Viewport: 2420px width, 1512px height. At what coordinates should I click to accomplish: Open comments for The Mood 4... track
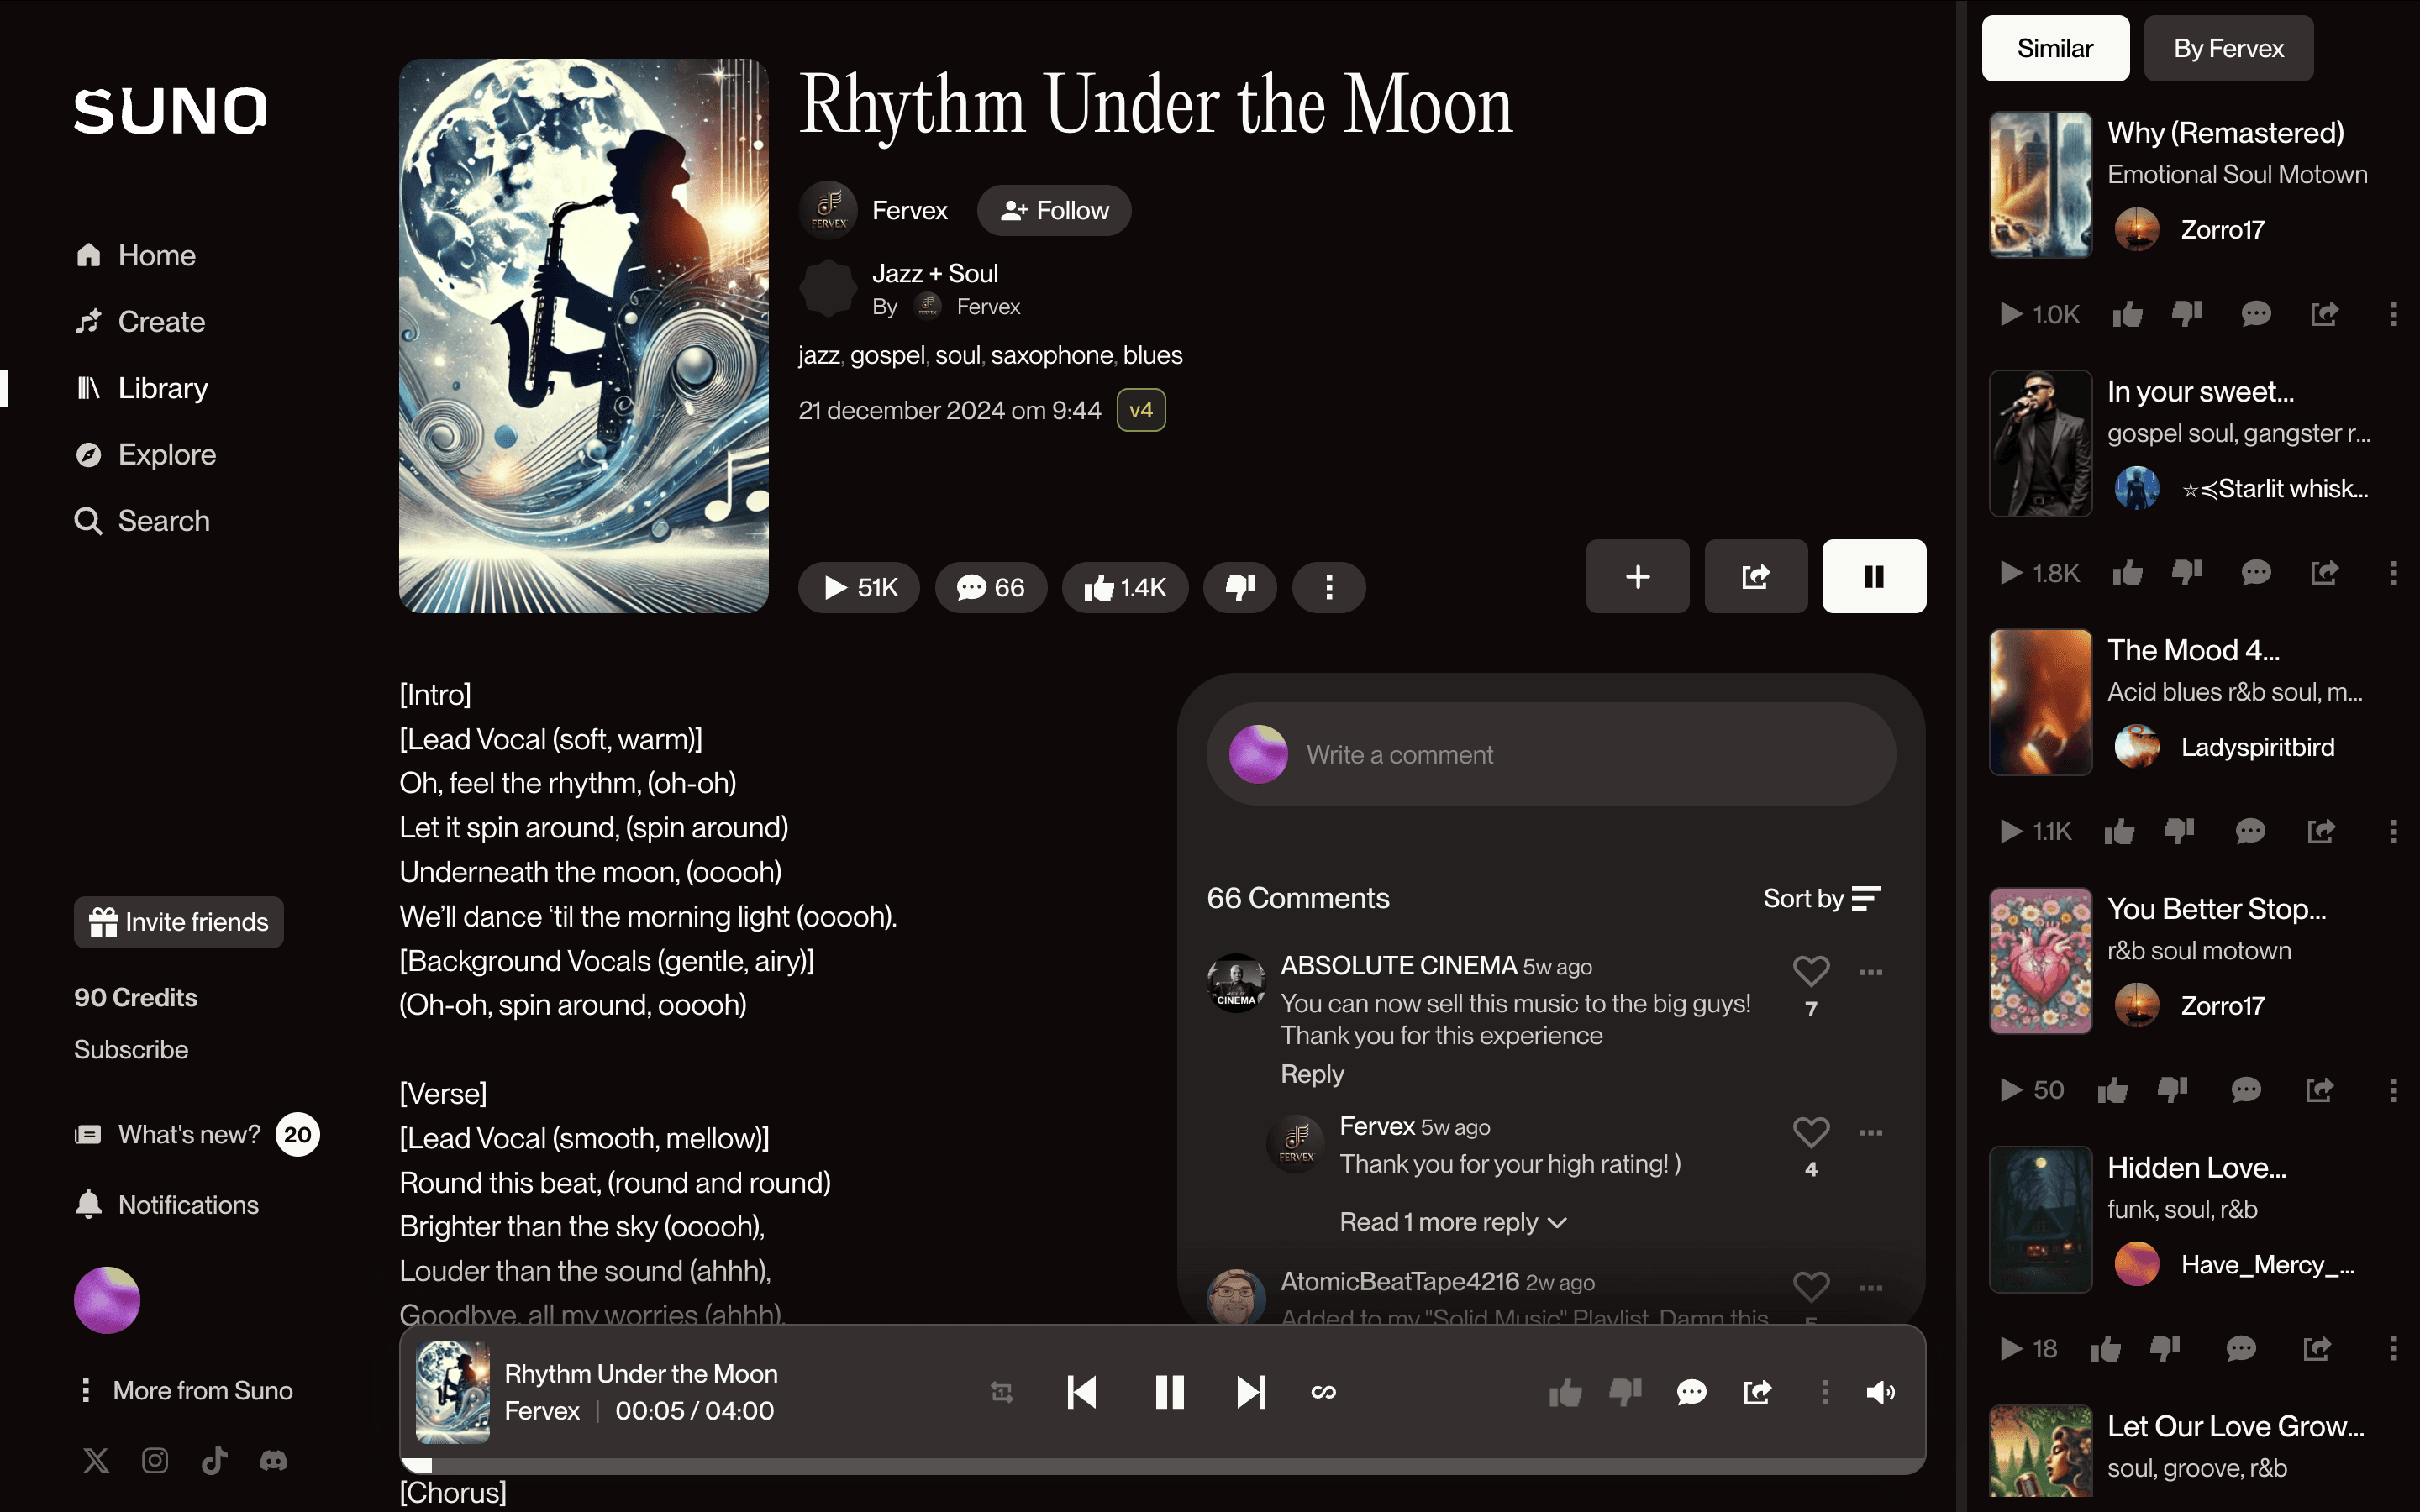pos(2250,831)
